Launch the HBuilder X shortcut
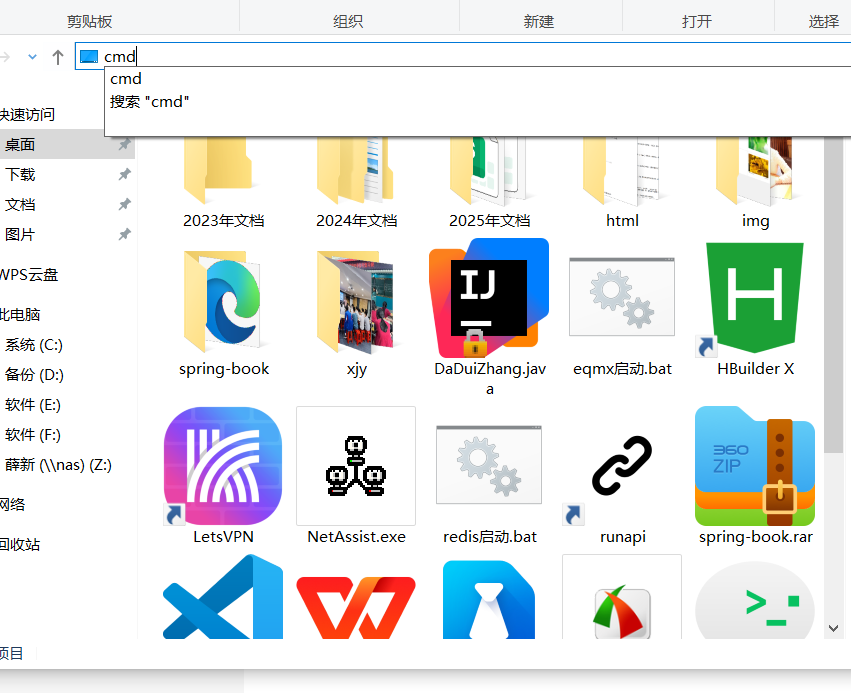This screenshot has height=693, width=851. [755, 309]
